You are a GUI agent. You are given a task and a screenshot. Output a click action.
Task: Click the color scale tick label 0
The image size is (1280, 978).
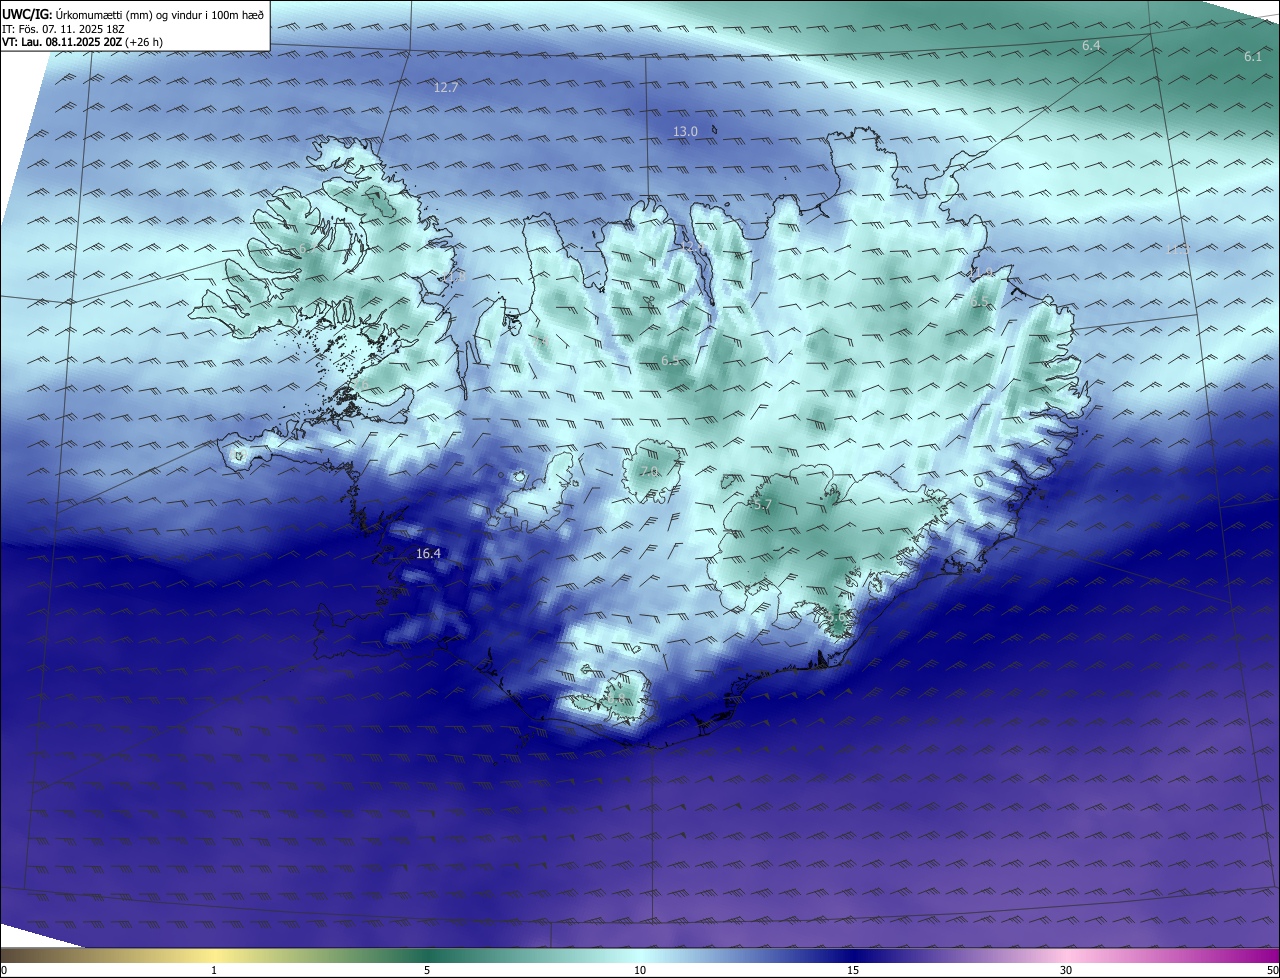[4, 970]
